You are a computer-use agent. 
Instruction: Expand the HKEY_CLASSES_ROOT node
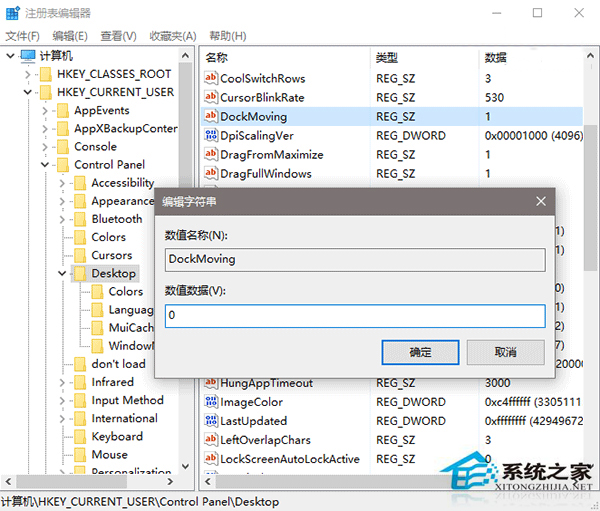[28, 74]
